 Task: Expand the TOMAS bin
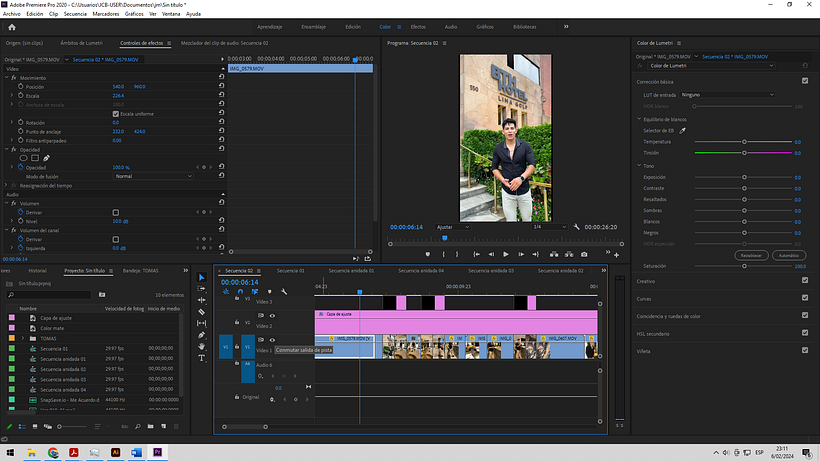coord(23,339)
